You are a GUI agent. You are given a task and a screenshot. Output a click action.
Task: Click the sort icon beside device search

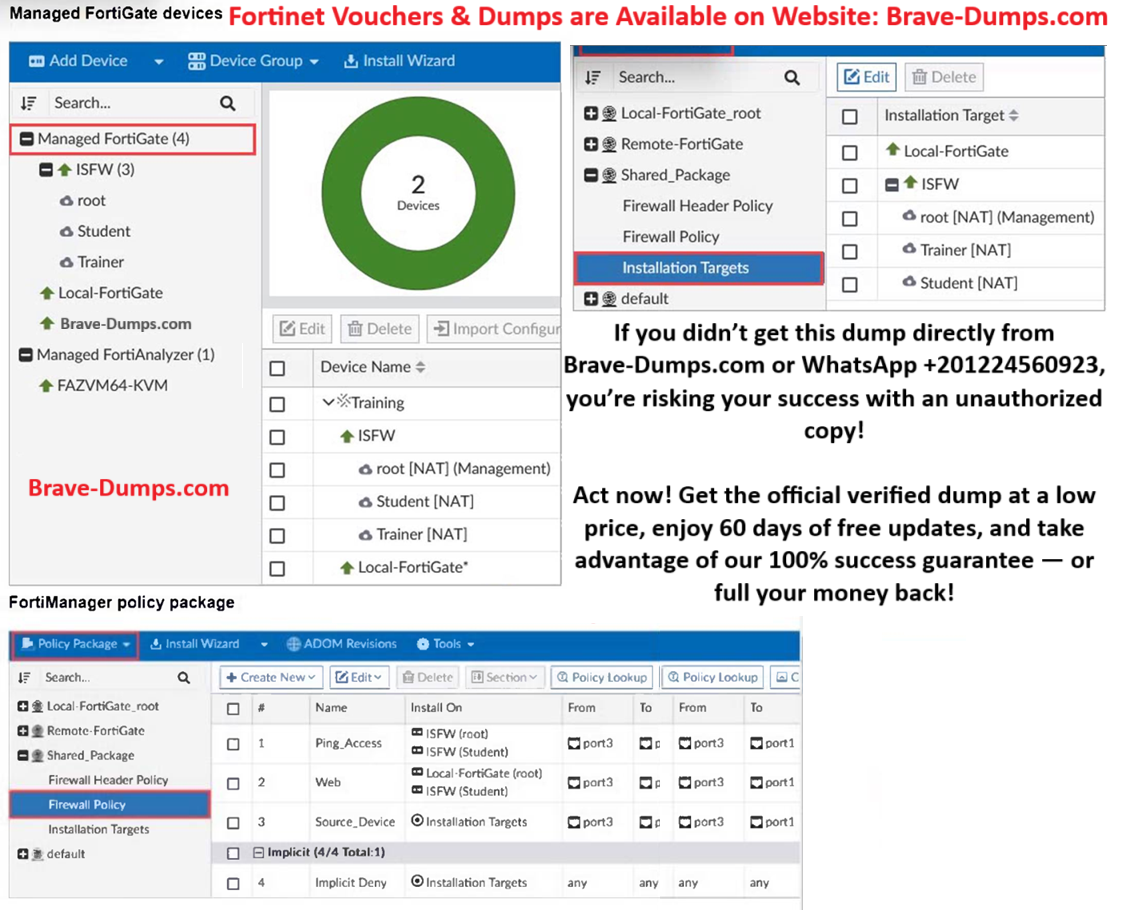pyautogui.click(x=28, y=103)
